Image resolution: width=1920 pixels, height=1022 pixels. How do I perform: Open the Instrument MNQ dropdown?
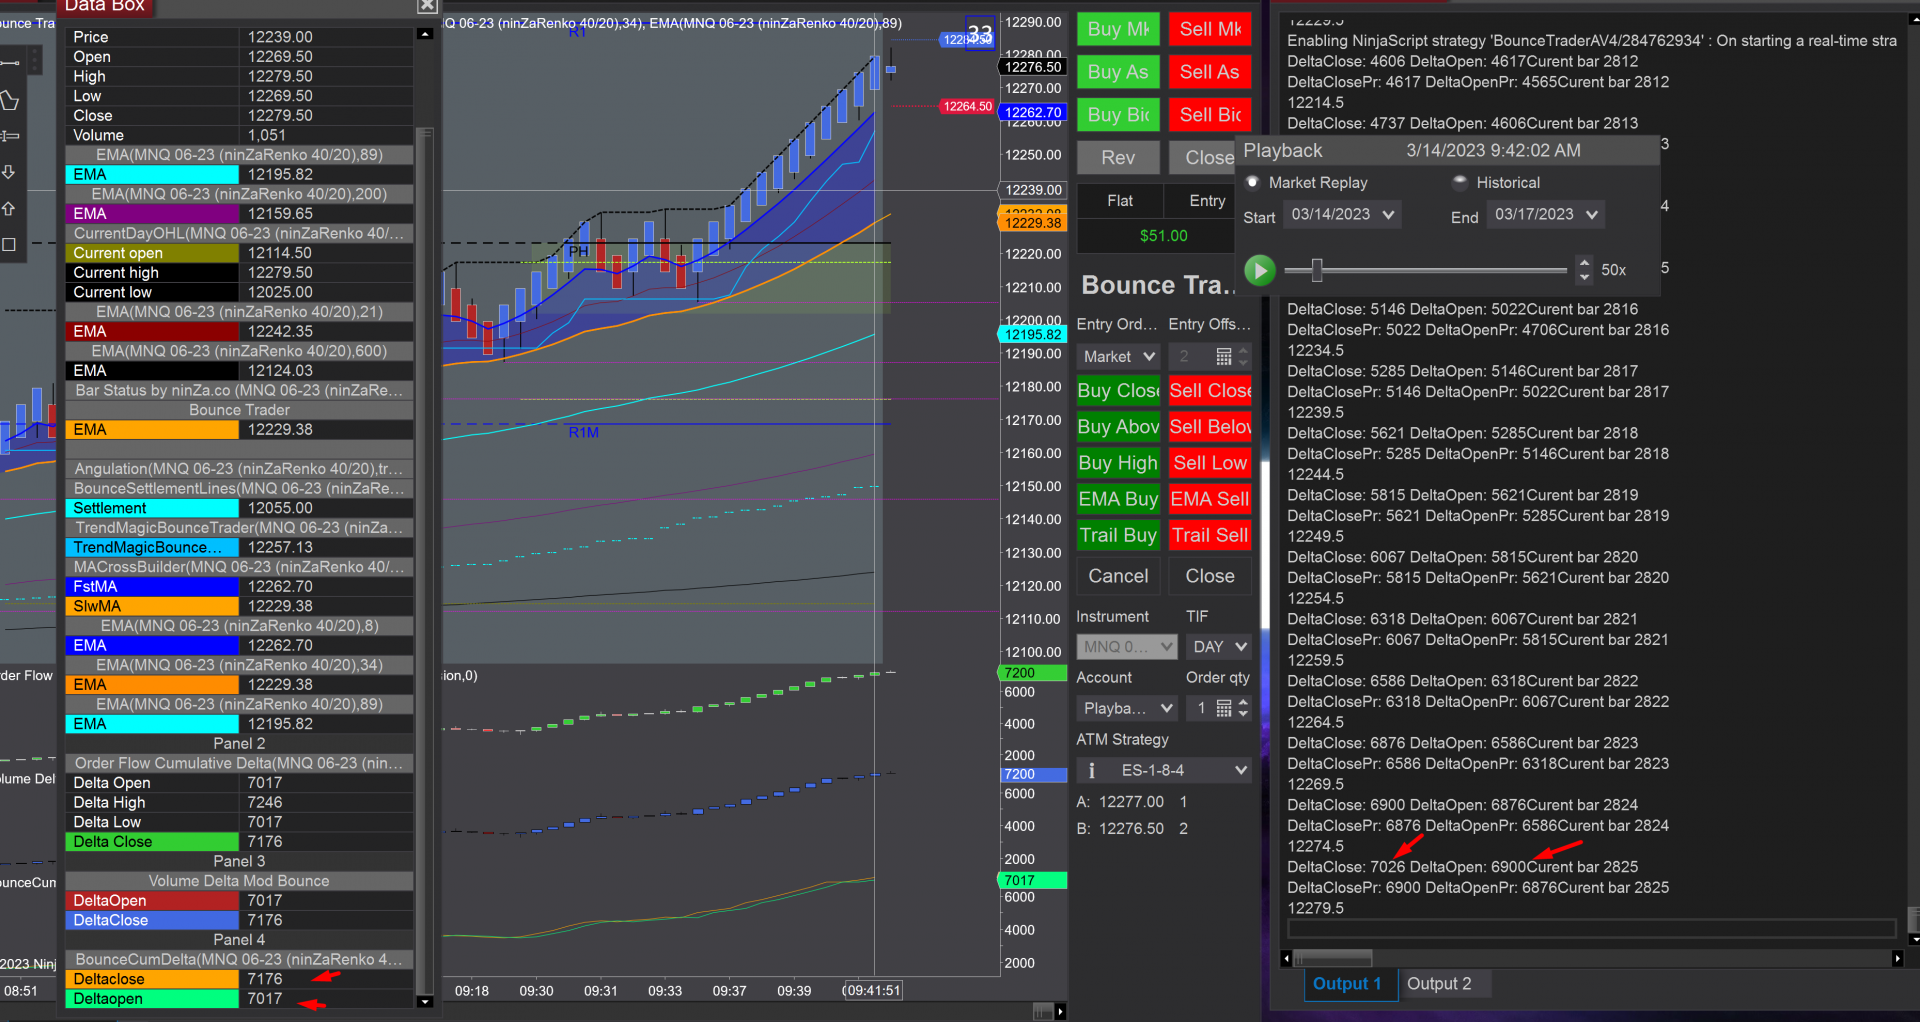[x=1127, y=647]
